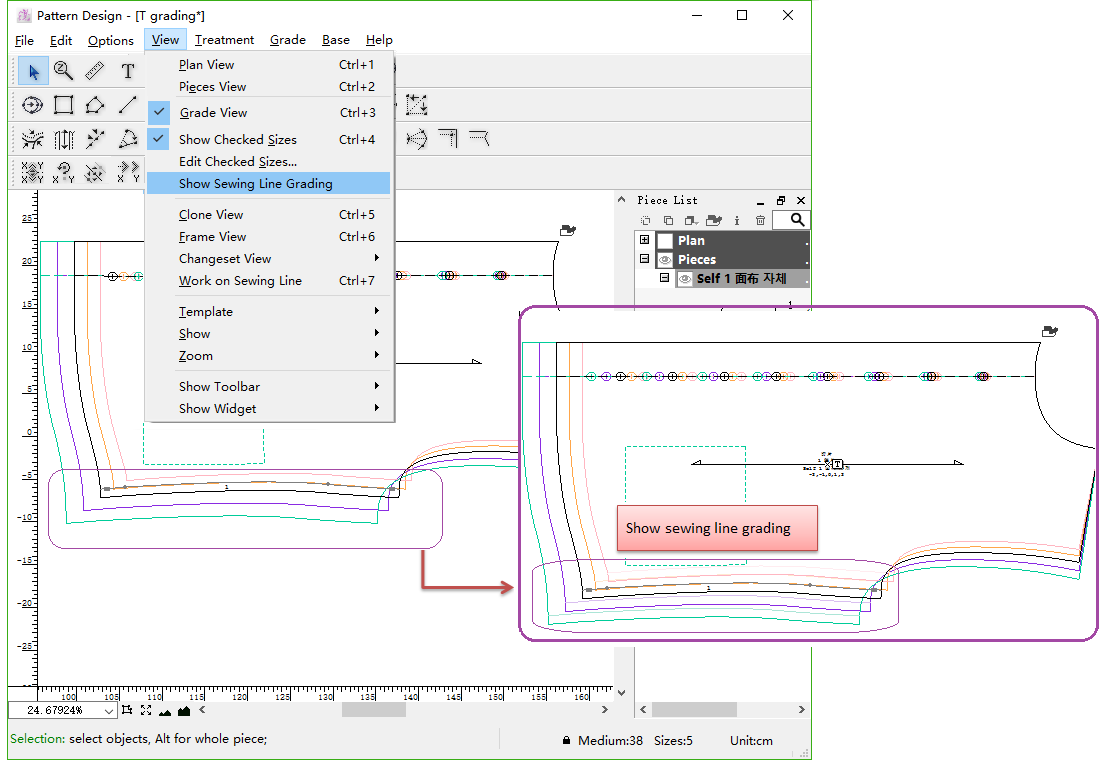This screenshot has height=765, width=1105.
Task: Select the straight line drawing tool
Action: [x=127, y=105]
